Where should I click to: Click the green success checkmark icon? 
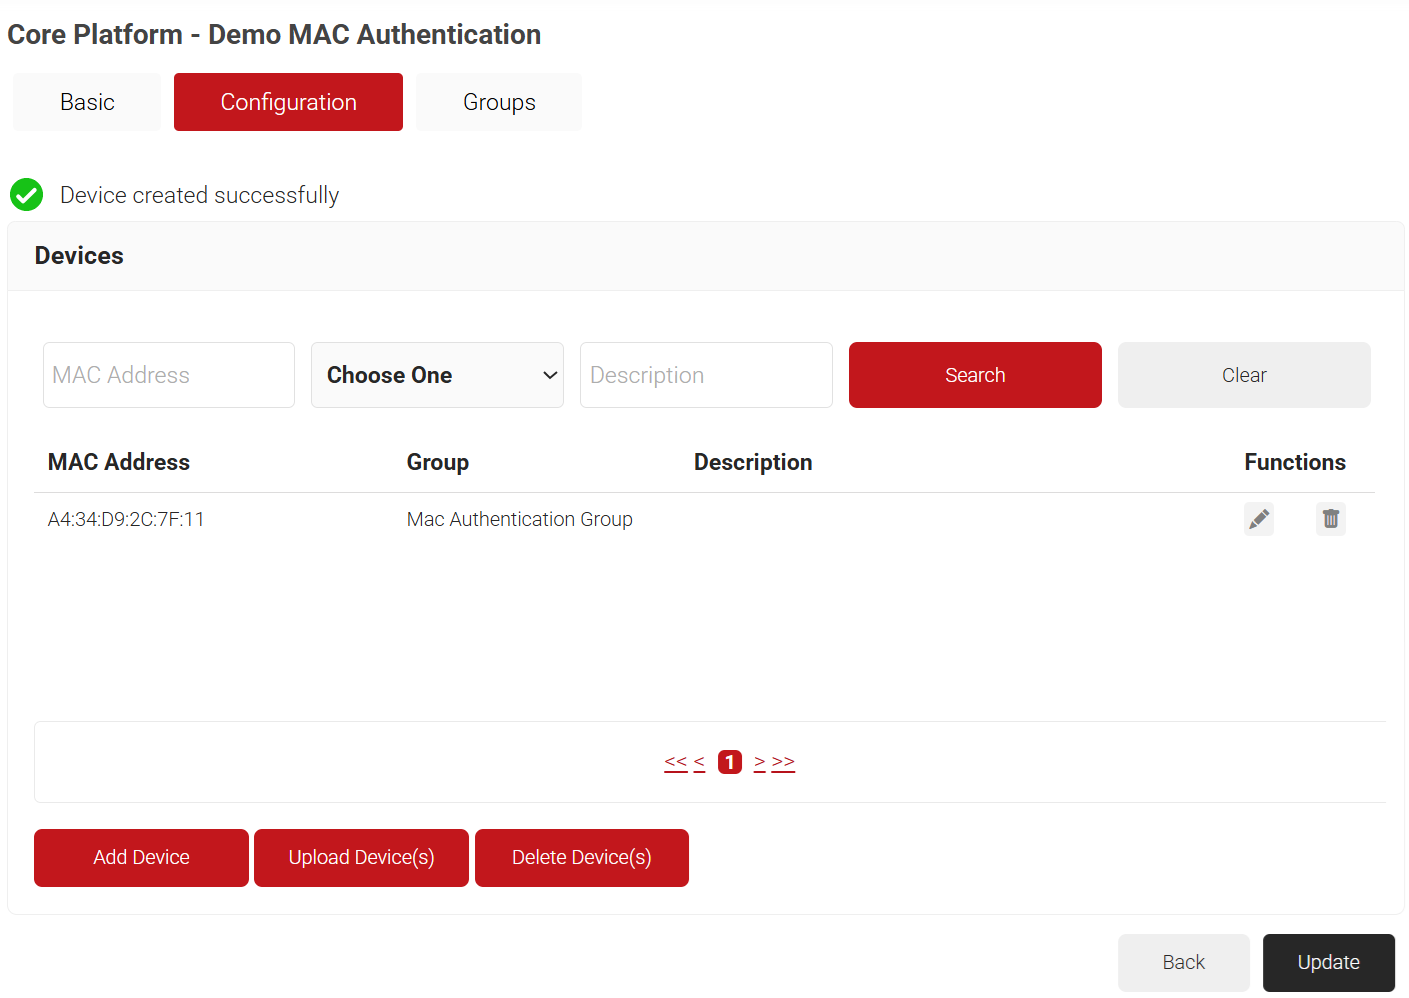click(x=26, y=195)
